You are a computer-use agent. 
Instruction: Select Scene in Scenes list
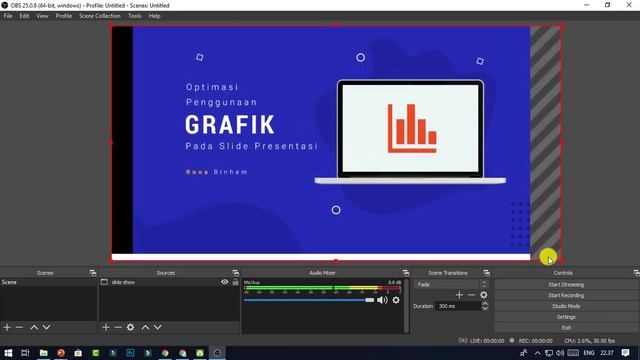pos(48,282)
